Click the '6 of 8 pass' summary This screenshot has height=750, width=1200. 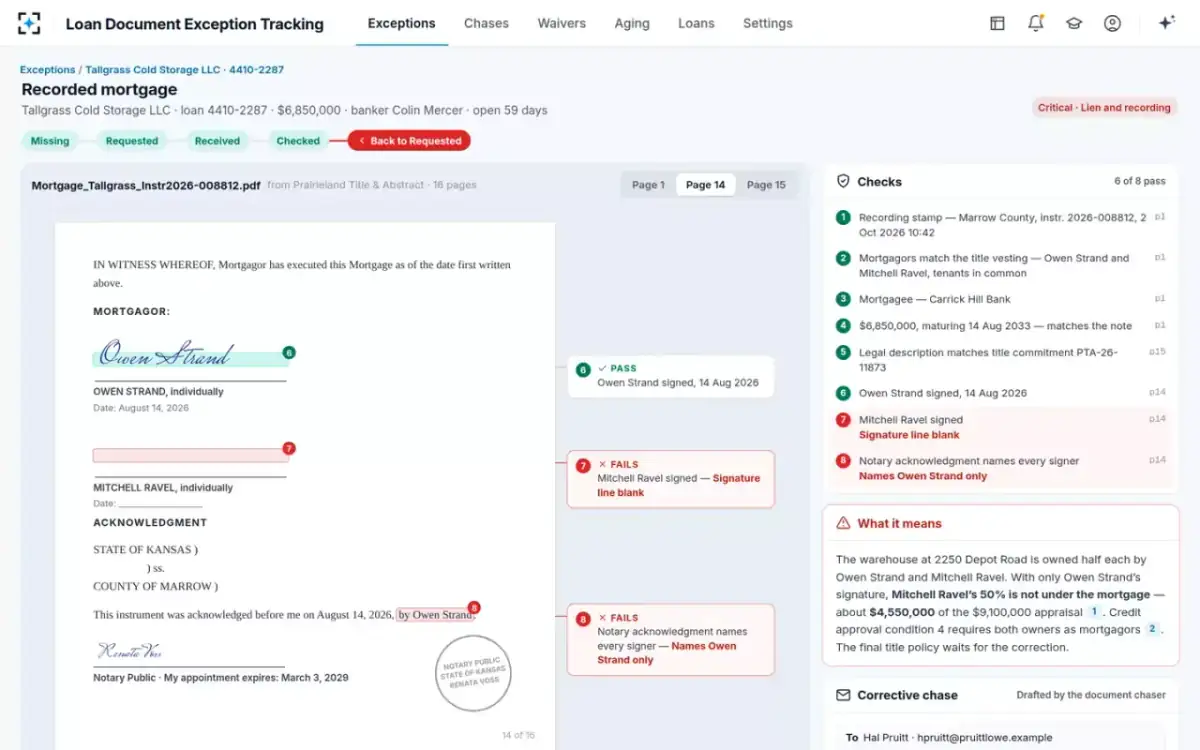1140,181
